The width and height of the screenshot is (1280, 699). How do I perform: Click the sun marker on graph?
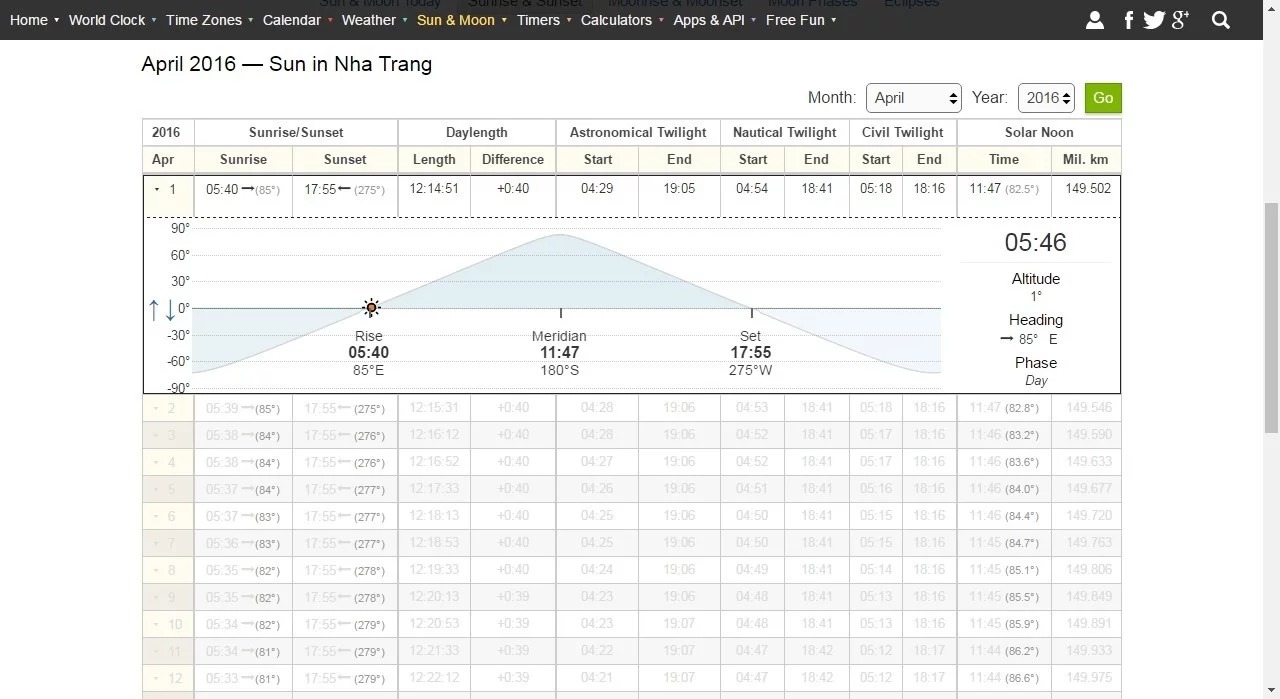pos(371,308)
